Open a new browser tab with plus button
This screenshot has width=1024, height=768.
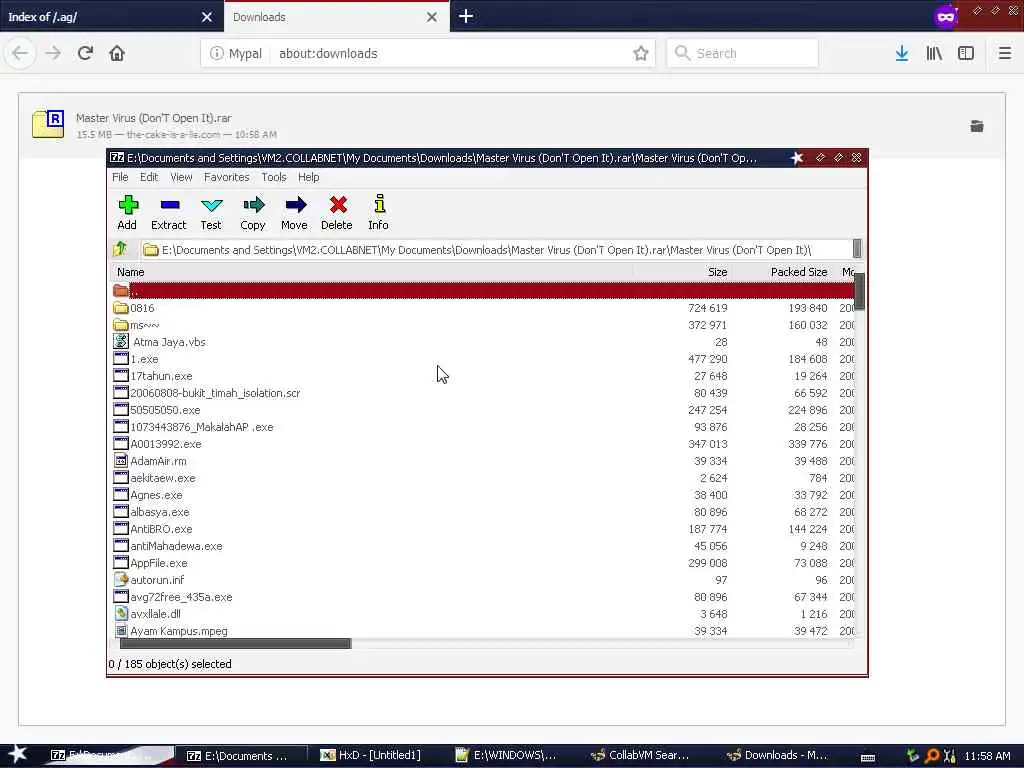(466, 16)
